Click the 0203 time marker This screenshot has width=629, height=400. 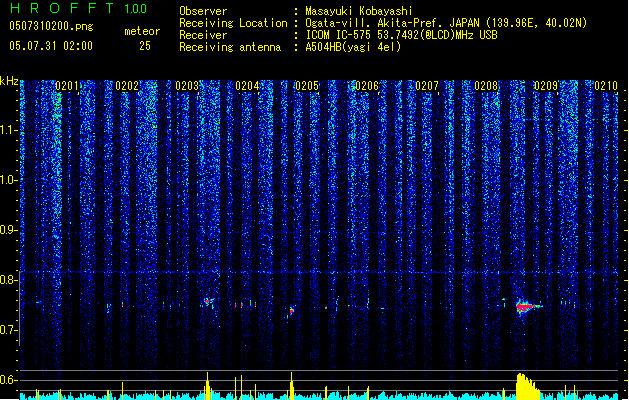pyautogui.click(x=187, y=86)
